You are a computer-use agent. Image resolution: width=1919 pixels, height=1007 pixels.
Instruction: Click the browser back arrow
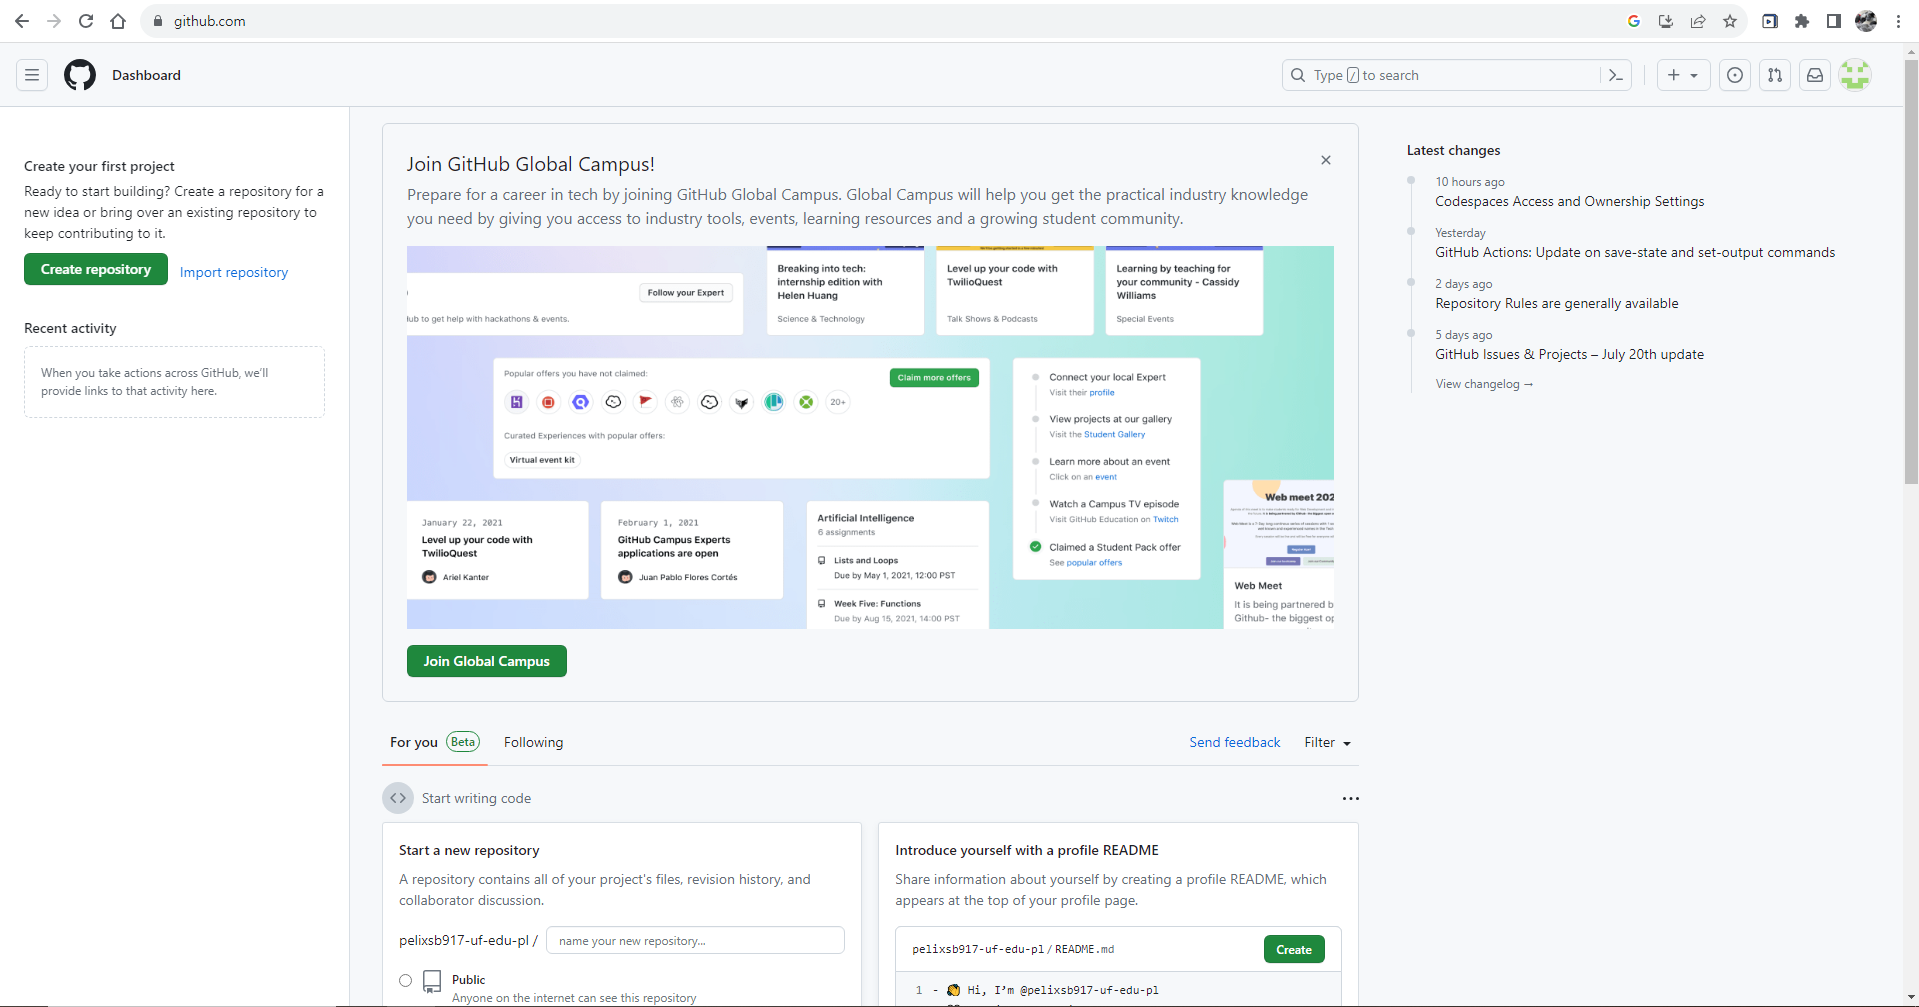[22, 21]
